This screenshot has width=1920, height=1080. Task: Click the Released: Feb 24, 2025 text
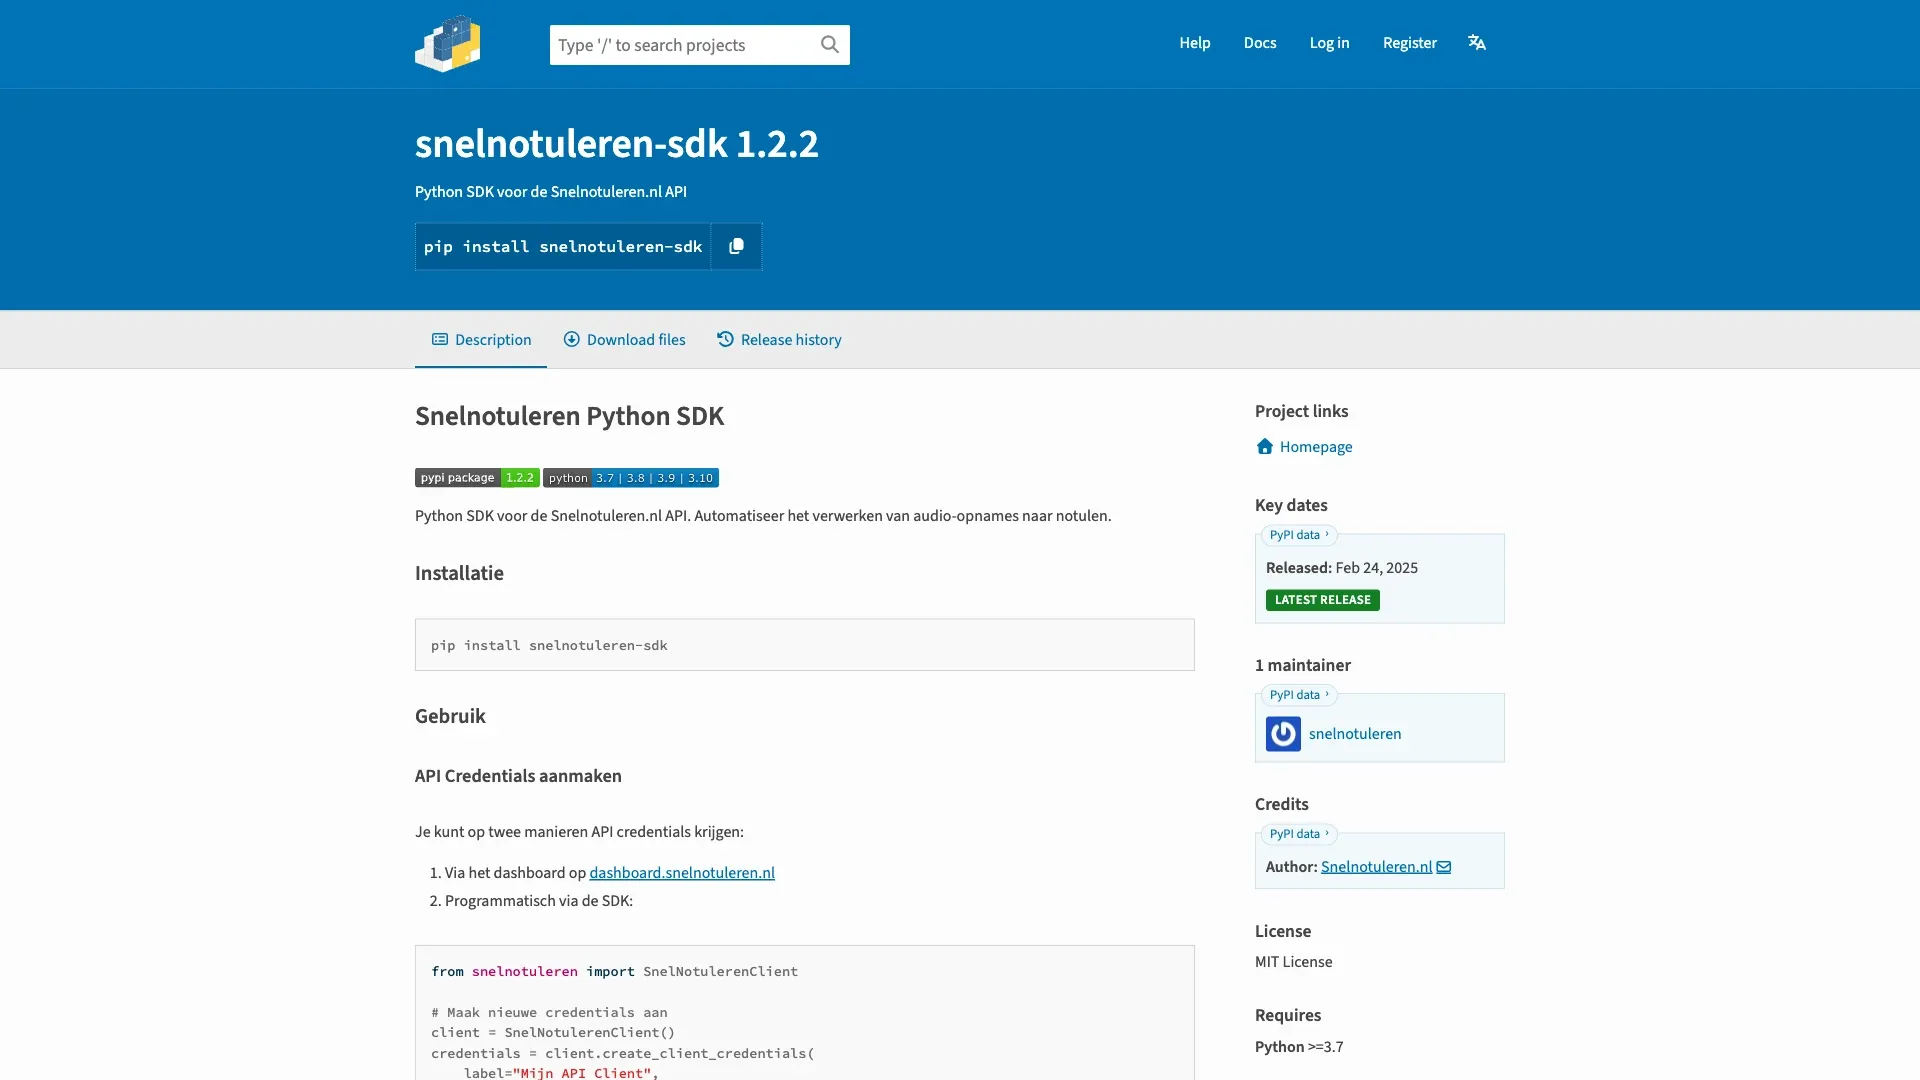tap(1342, 568)
